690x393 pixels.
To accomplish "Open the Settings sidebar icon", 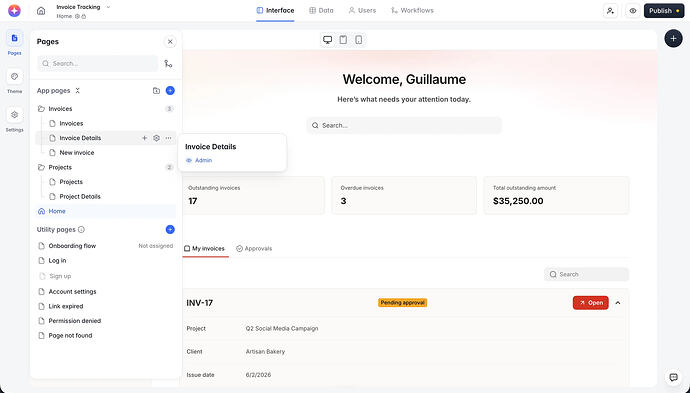I will [x=15, y=115].
